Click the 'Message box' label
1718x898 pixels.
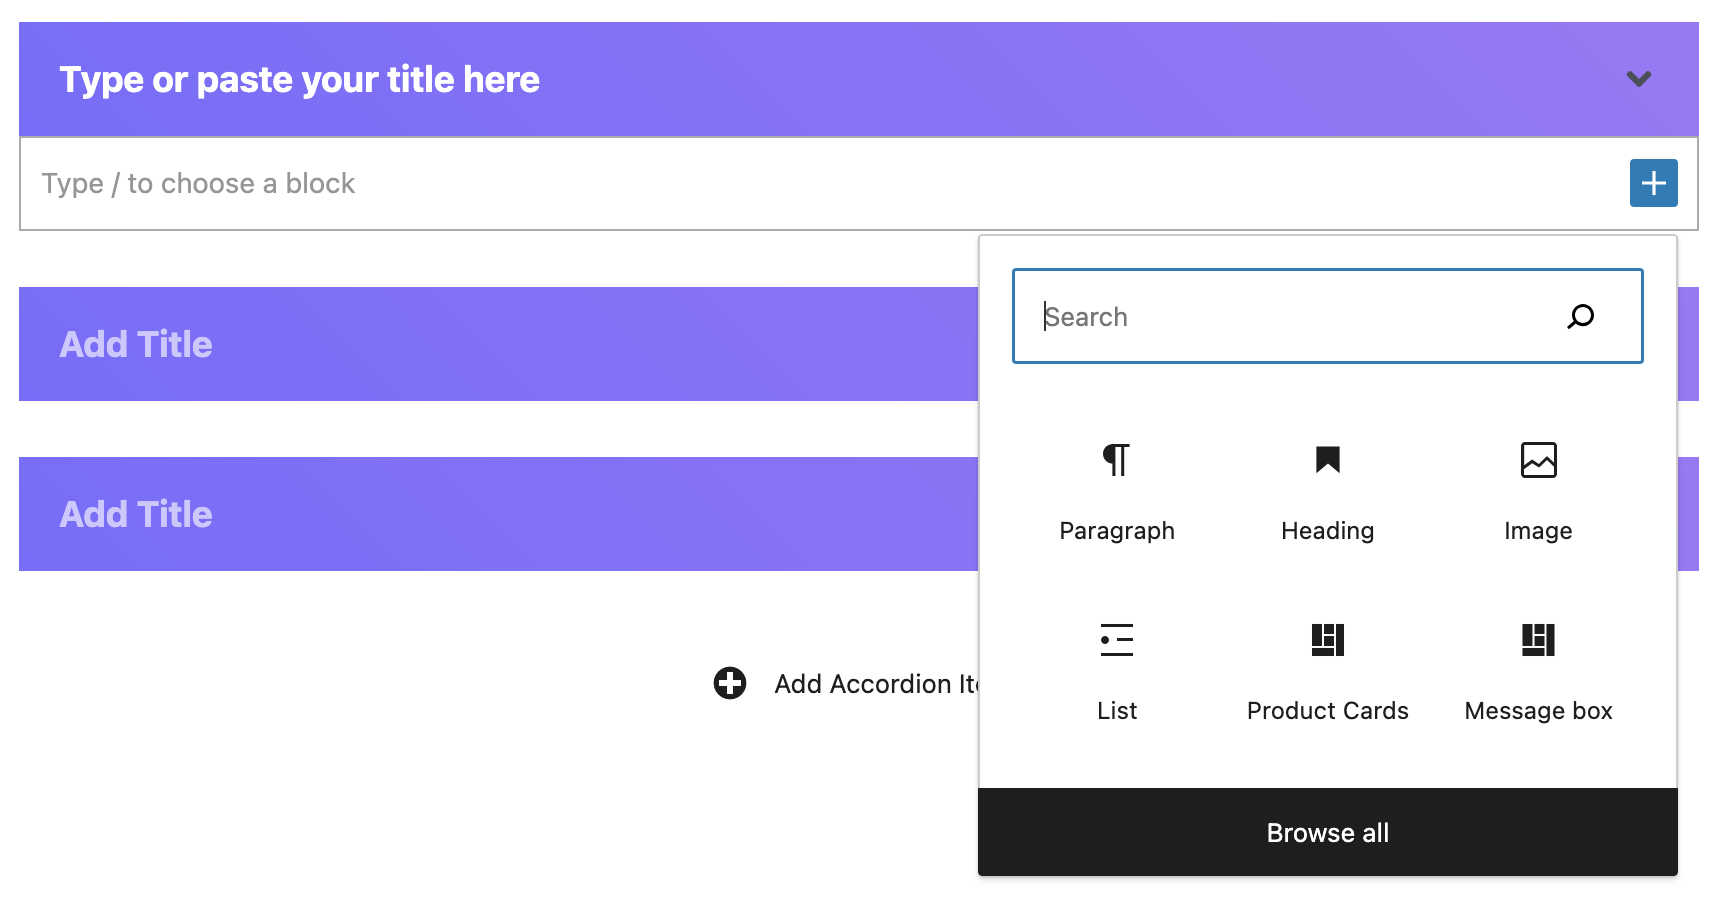point(1538,711)
